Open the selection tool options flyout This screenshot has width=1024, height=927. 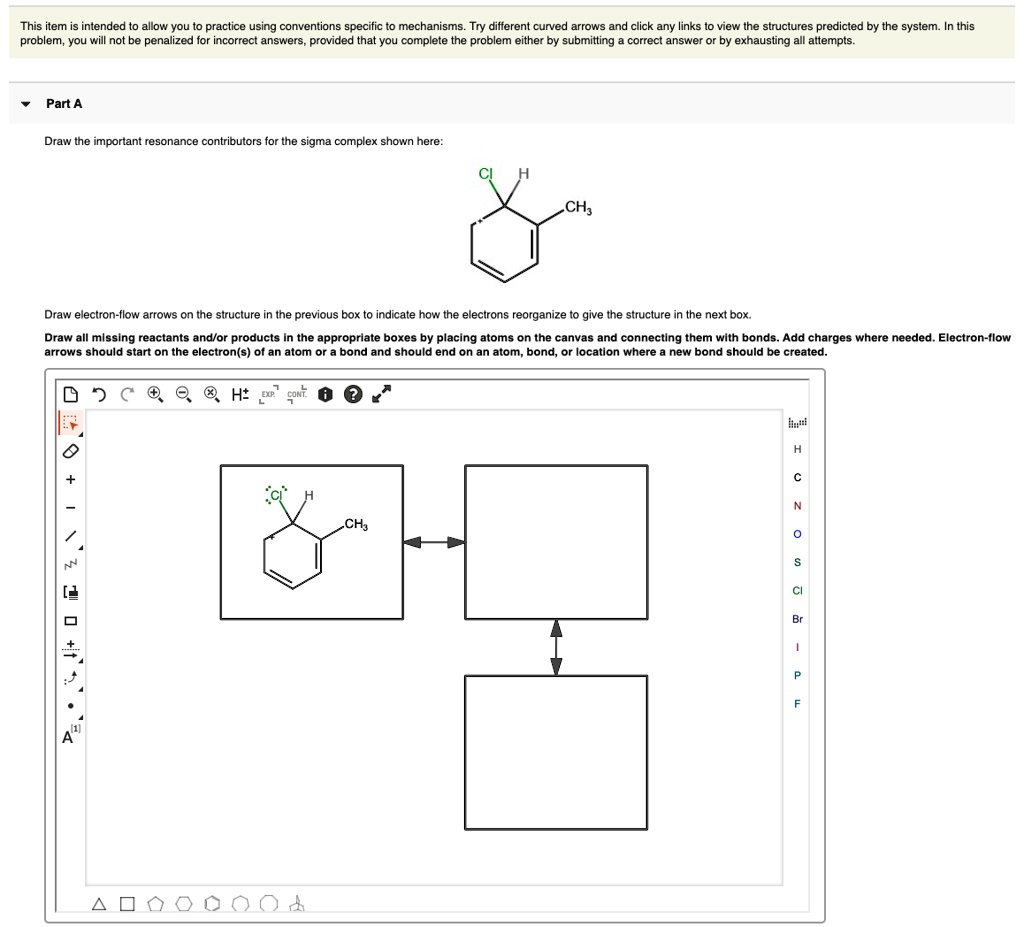[x=80, y=434]
